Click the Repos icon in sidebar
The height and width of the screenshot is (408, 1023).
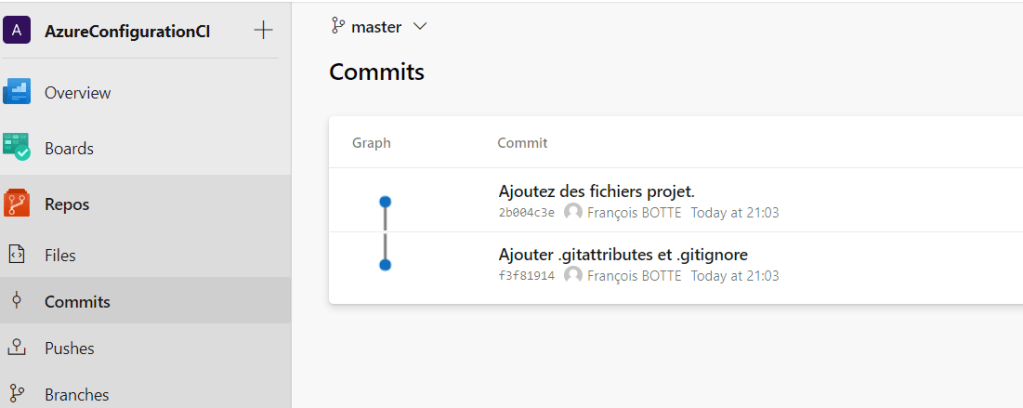click(17, 204)
